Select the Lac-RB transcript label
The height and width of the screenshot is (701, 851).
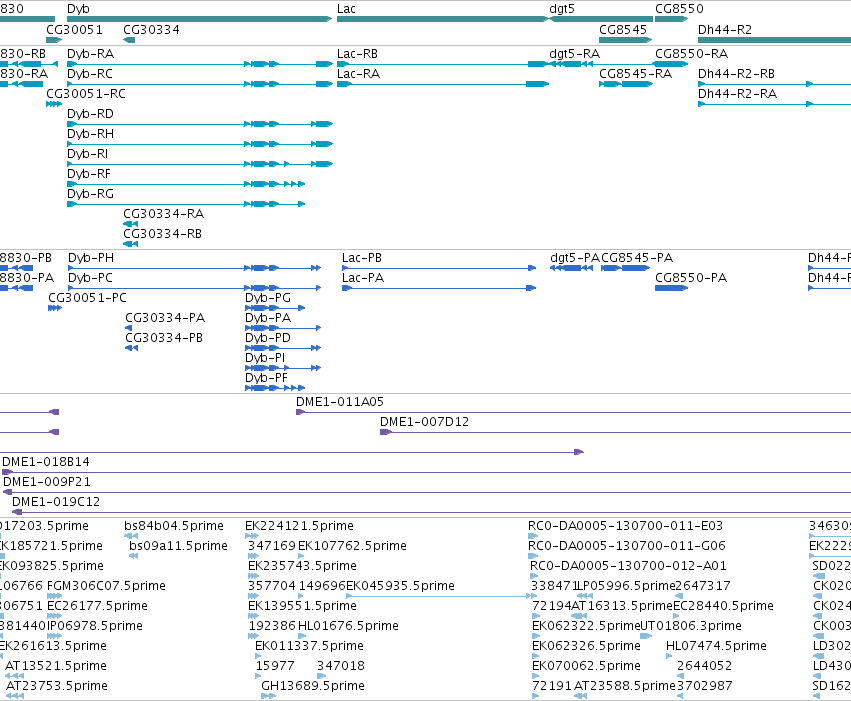357,54
